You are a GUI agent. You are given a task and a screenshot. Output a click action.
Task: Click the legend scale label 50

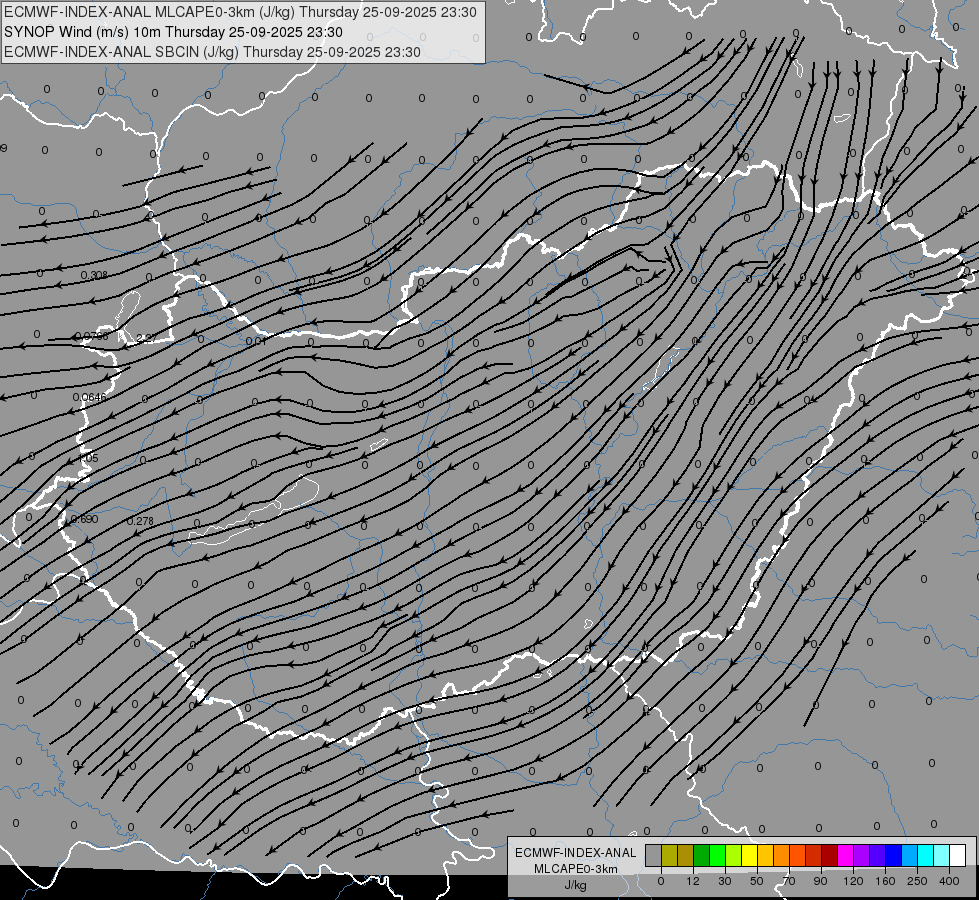coord(757,881)
